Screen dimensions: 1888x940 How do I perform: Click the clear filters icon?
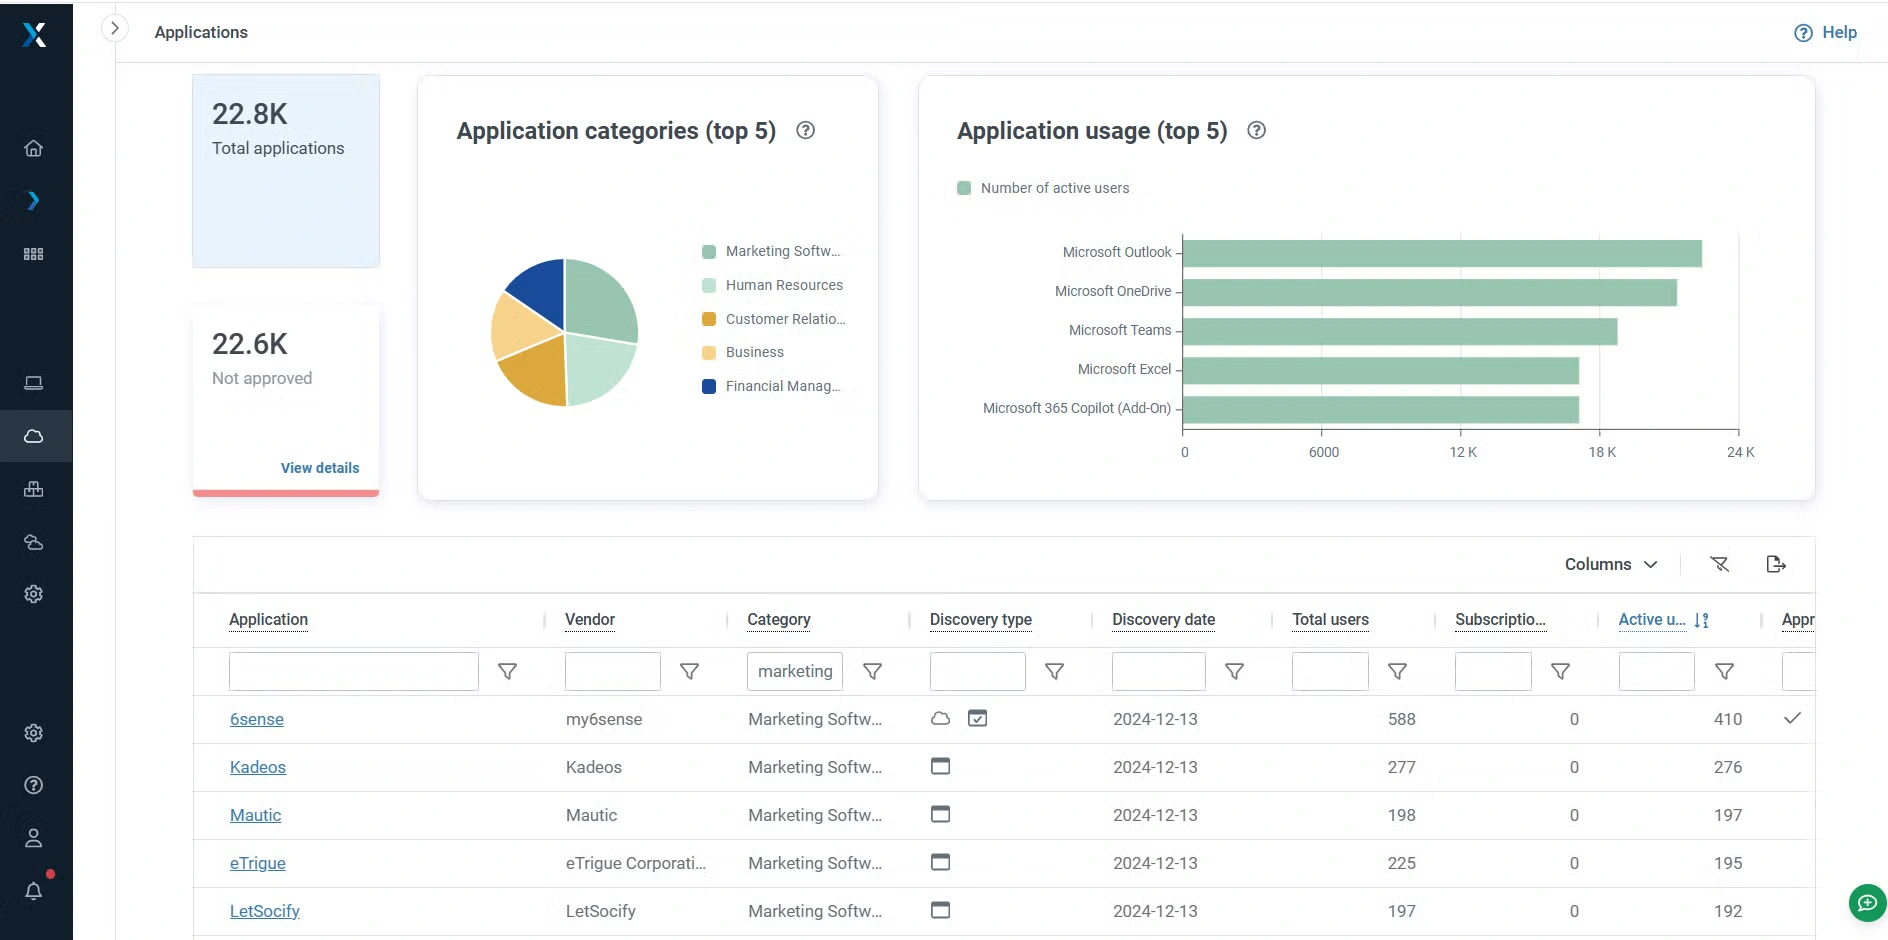coord(1719,564)
